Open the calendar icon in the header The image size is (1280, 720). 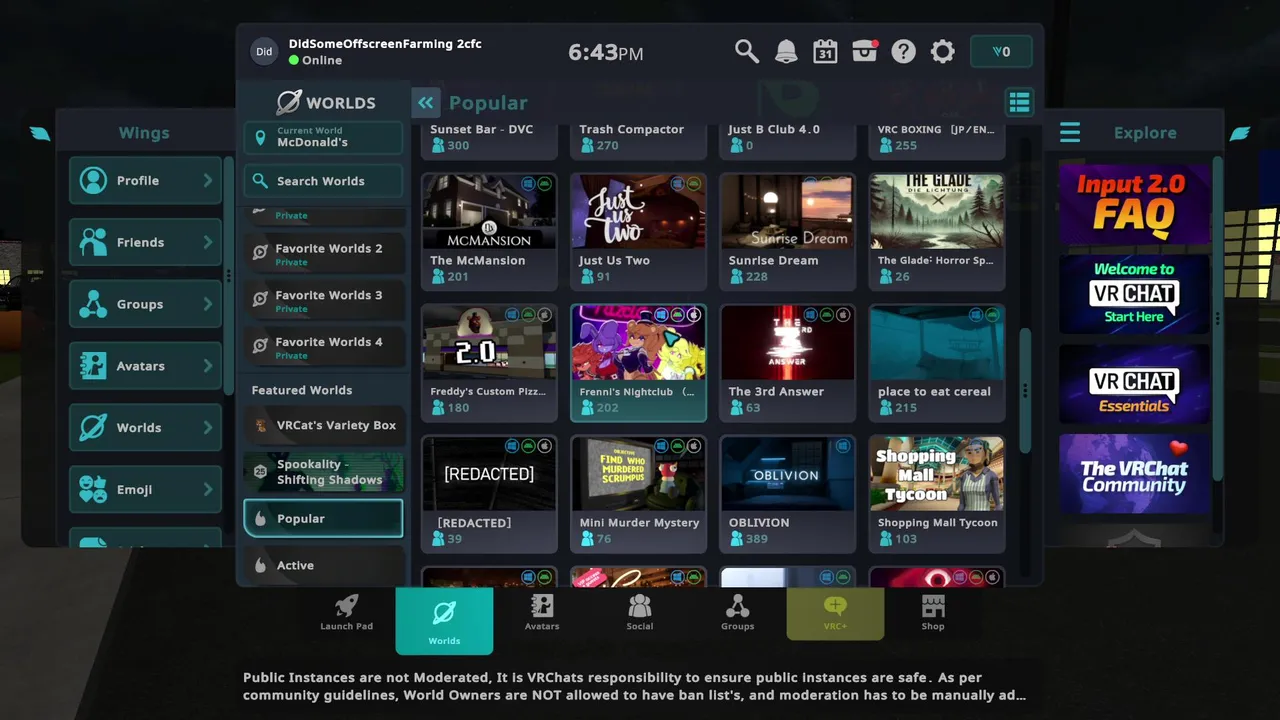coord(825,52)
